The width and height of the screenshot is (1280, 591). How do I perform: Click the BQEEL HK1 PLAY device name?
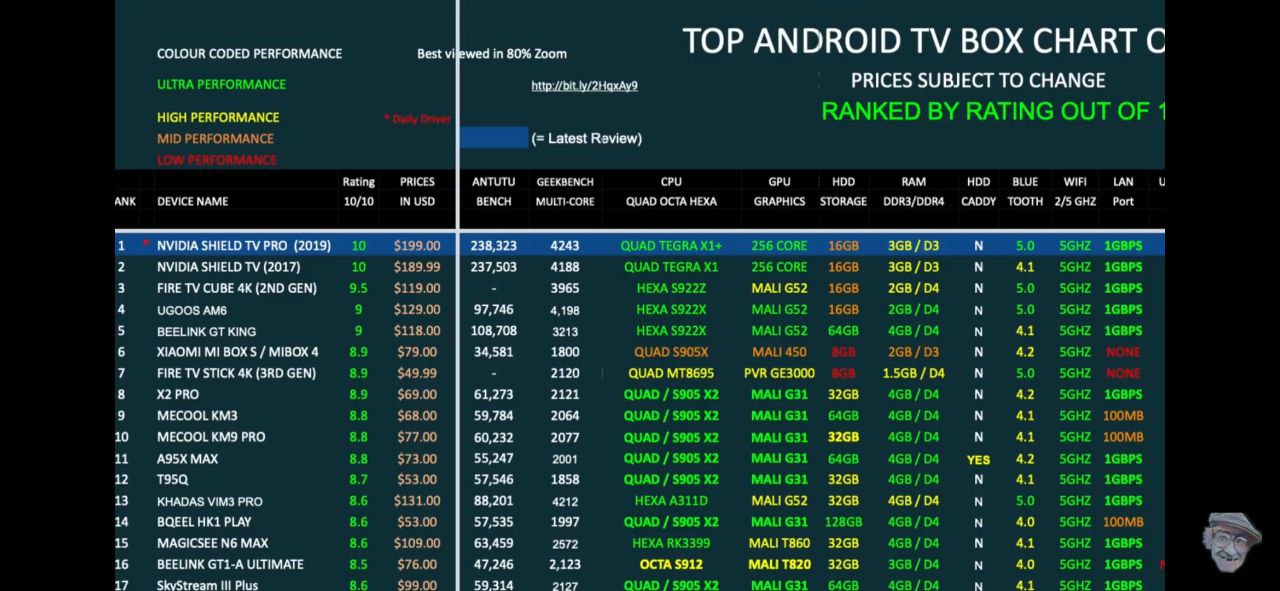click(204, 522)
